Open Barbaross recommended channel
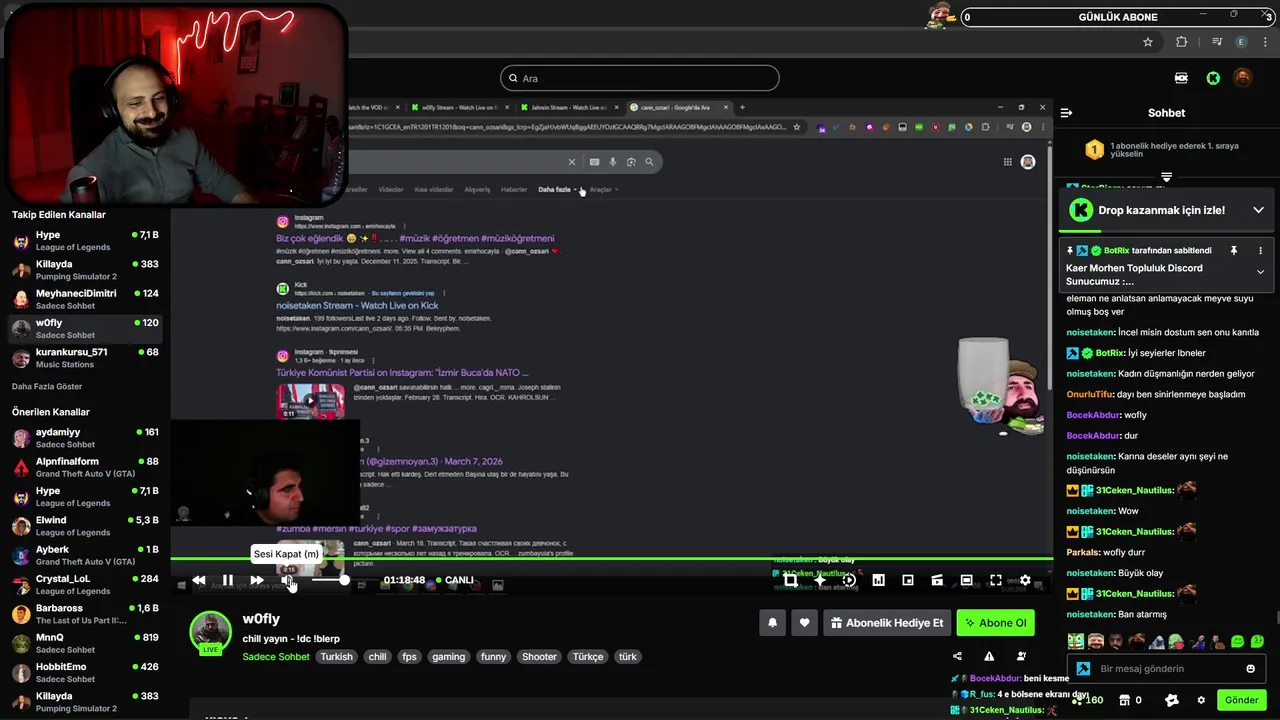 [85, 614]
